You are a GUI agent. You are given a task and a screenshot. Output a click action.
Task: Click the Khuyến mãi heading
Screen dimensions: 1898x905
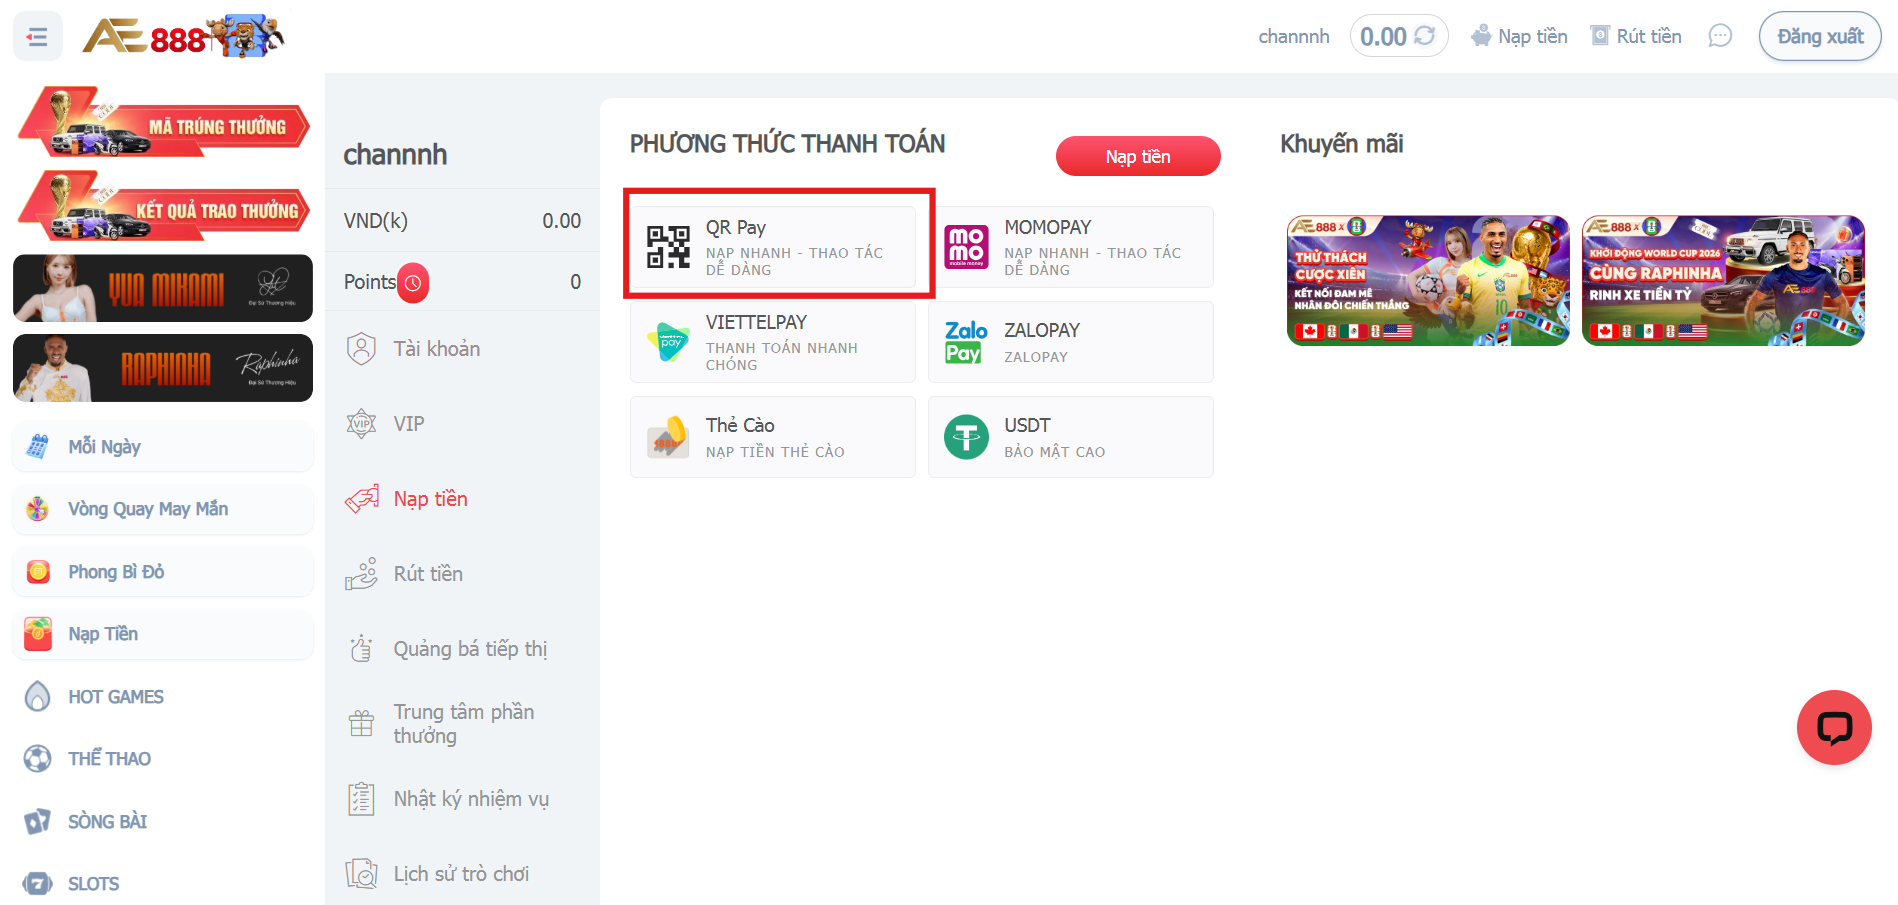pos(1342,144)
